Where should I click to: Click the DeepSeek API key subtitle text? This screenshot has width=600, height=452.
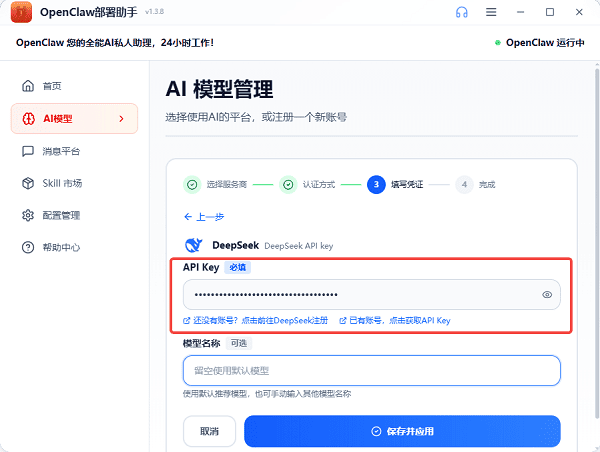pos(299,246)
